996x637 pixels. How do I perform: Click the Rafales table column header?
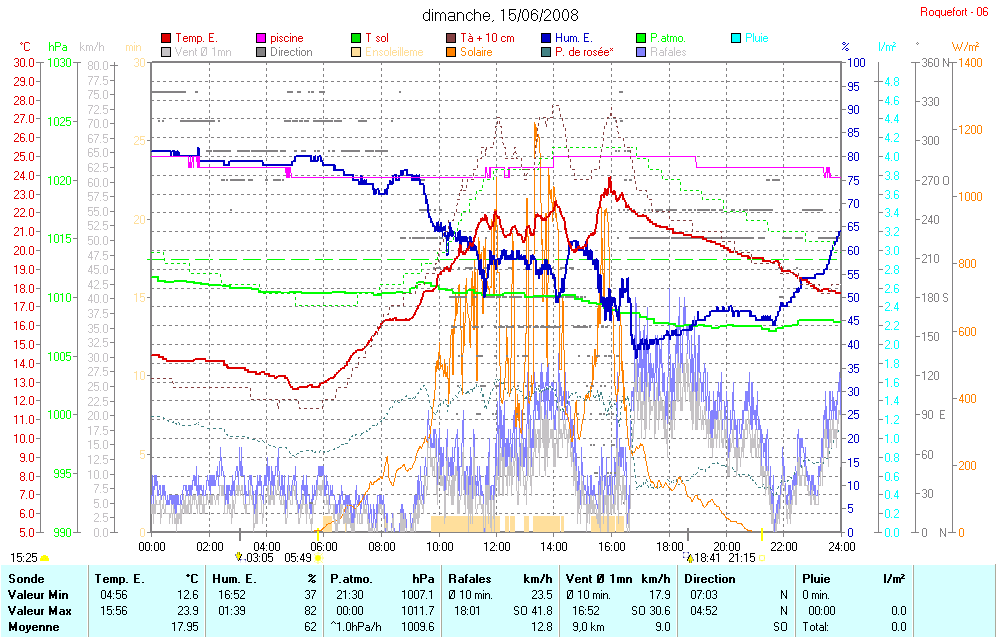tap(469, 579)
